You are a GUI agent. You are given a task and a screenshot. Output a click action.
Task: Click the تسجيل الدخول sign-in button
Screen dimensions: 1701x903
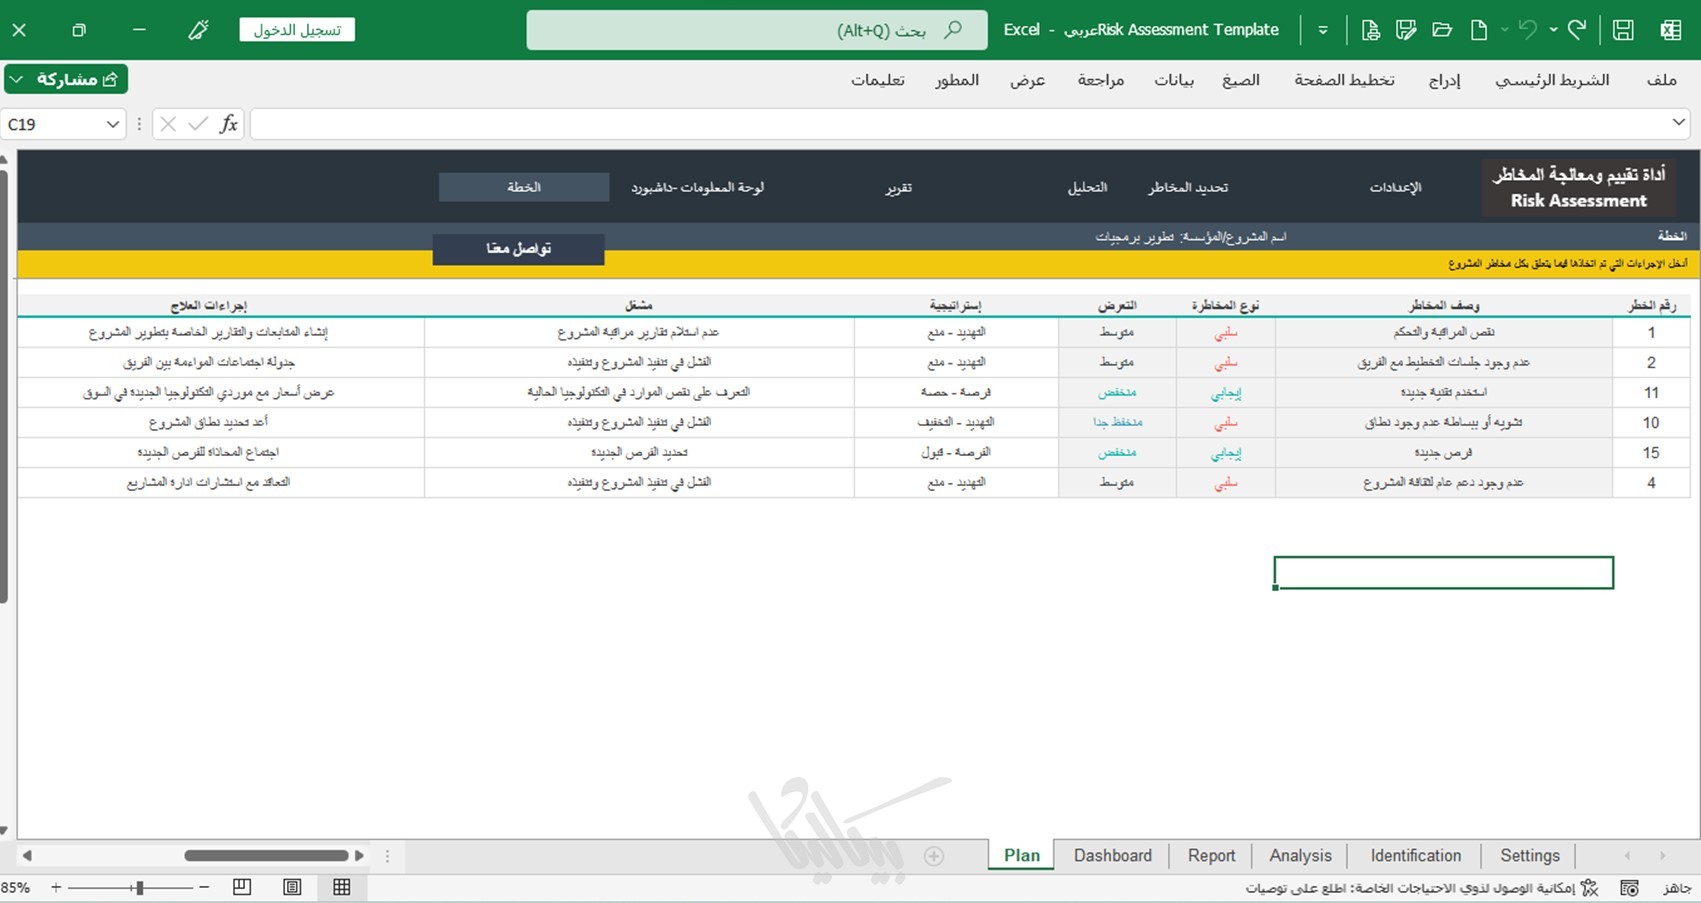pos(297,30)
